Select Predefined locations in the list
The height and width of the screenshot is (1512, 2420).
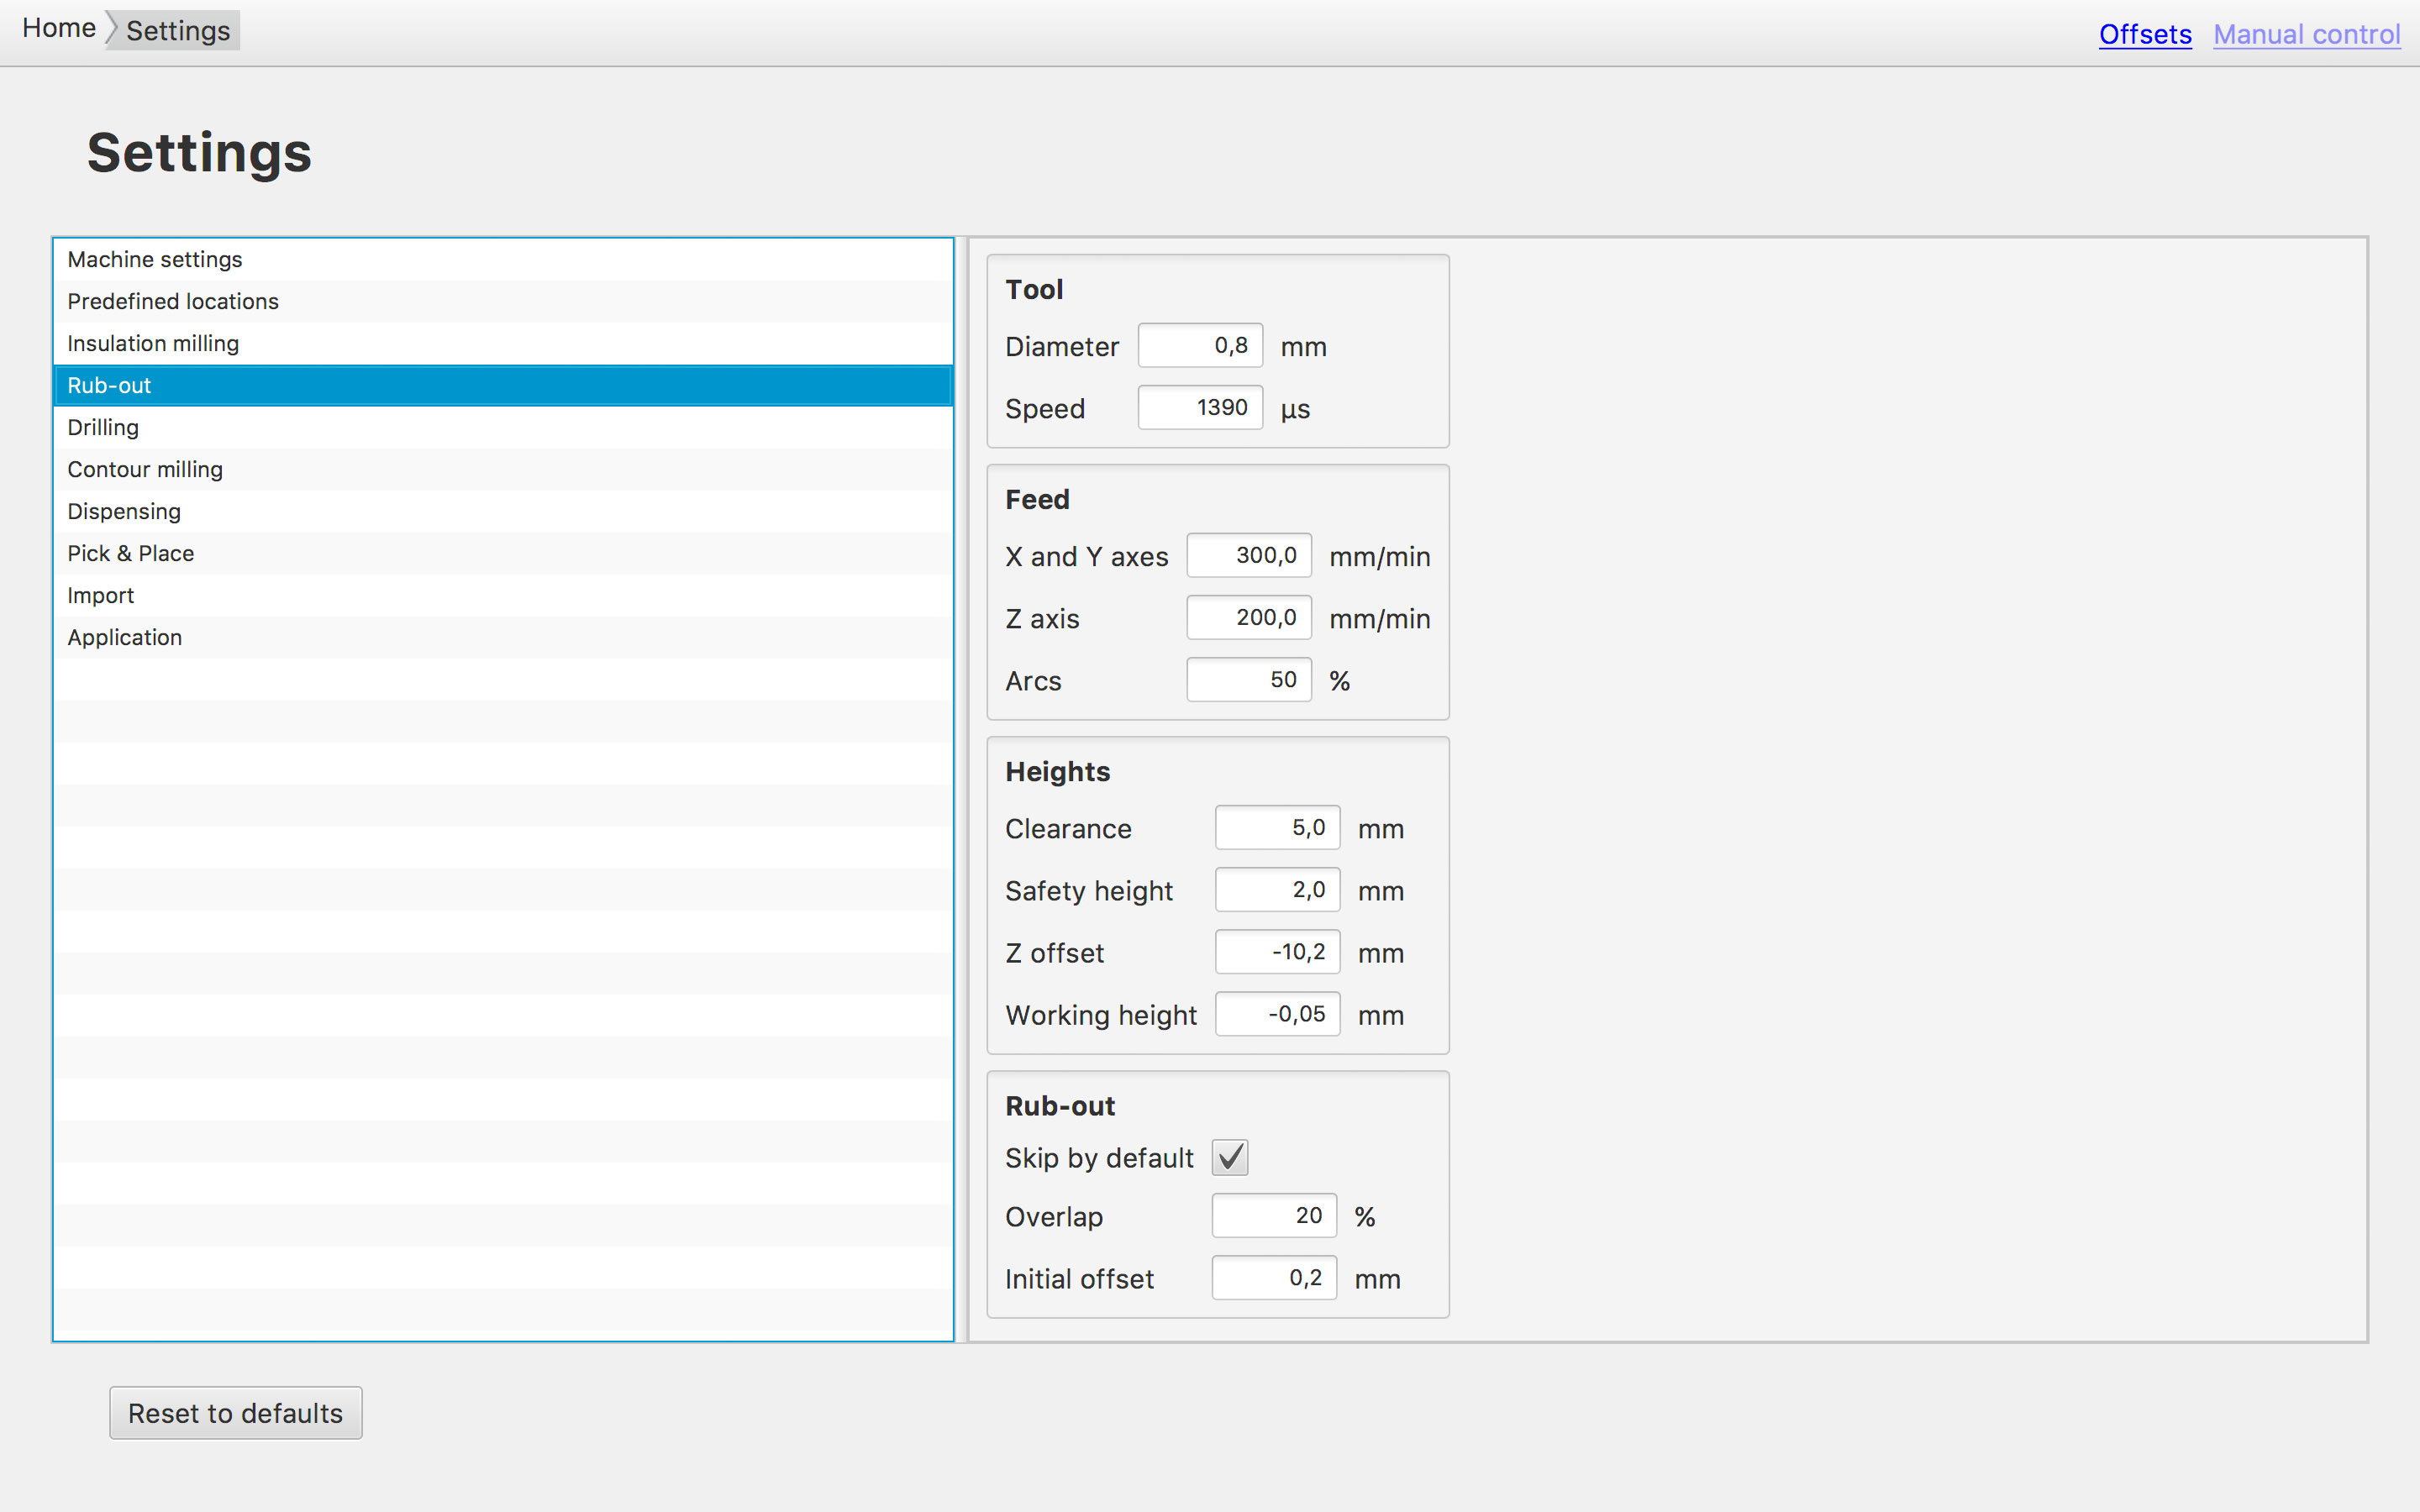pos(503,301)
